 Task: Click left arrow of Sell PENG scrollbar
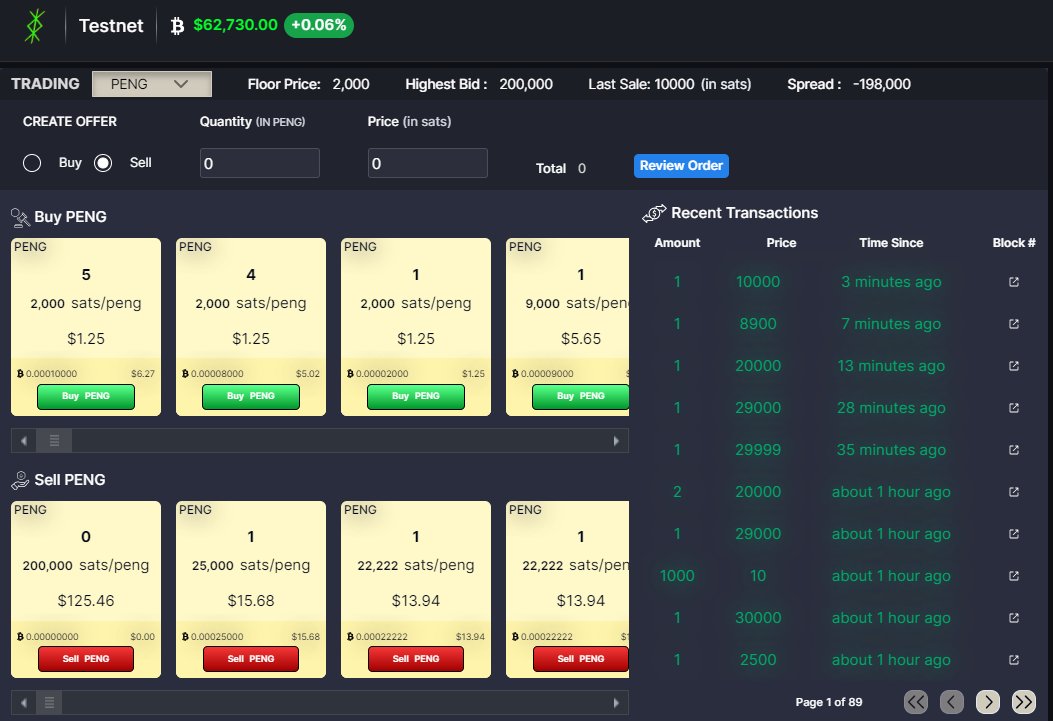click(x=24, y=703)
